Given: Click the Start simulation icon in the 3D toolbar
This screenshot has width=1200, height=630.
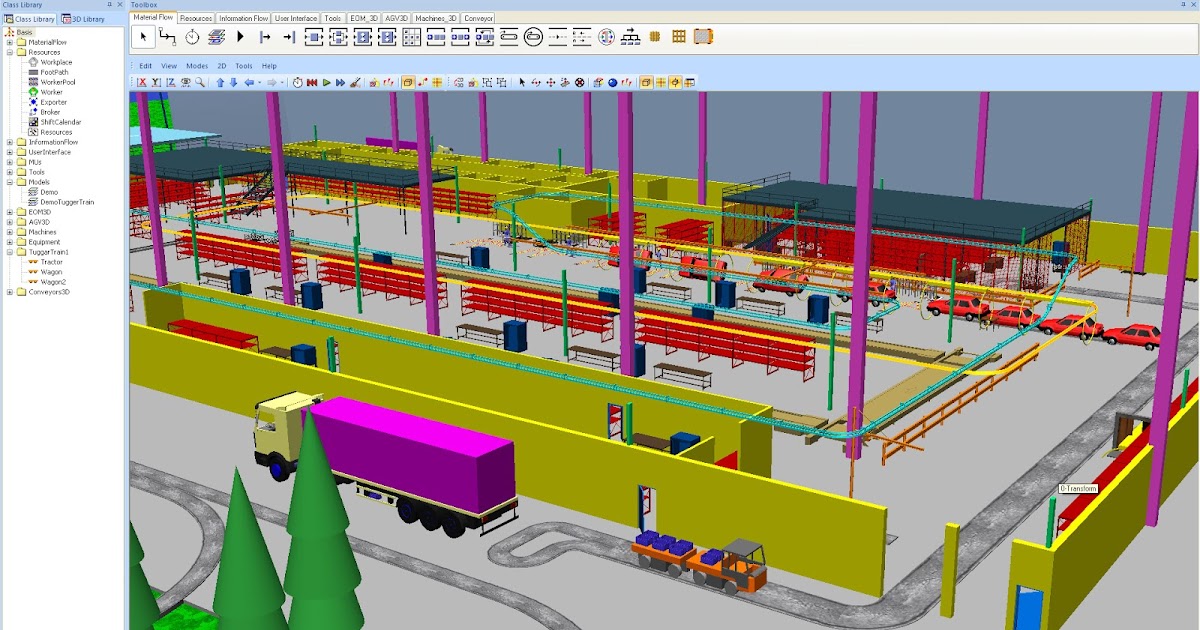Looking at the screenshot, I should [x=328, y=81].
